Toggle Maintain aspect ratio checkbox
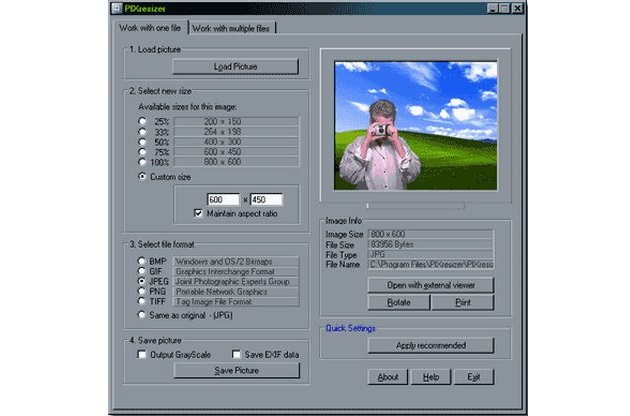This screenshot has height=416, width=630. pos(198,213)
